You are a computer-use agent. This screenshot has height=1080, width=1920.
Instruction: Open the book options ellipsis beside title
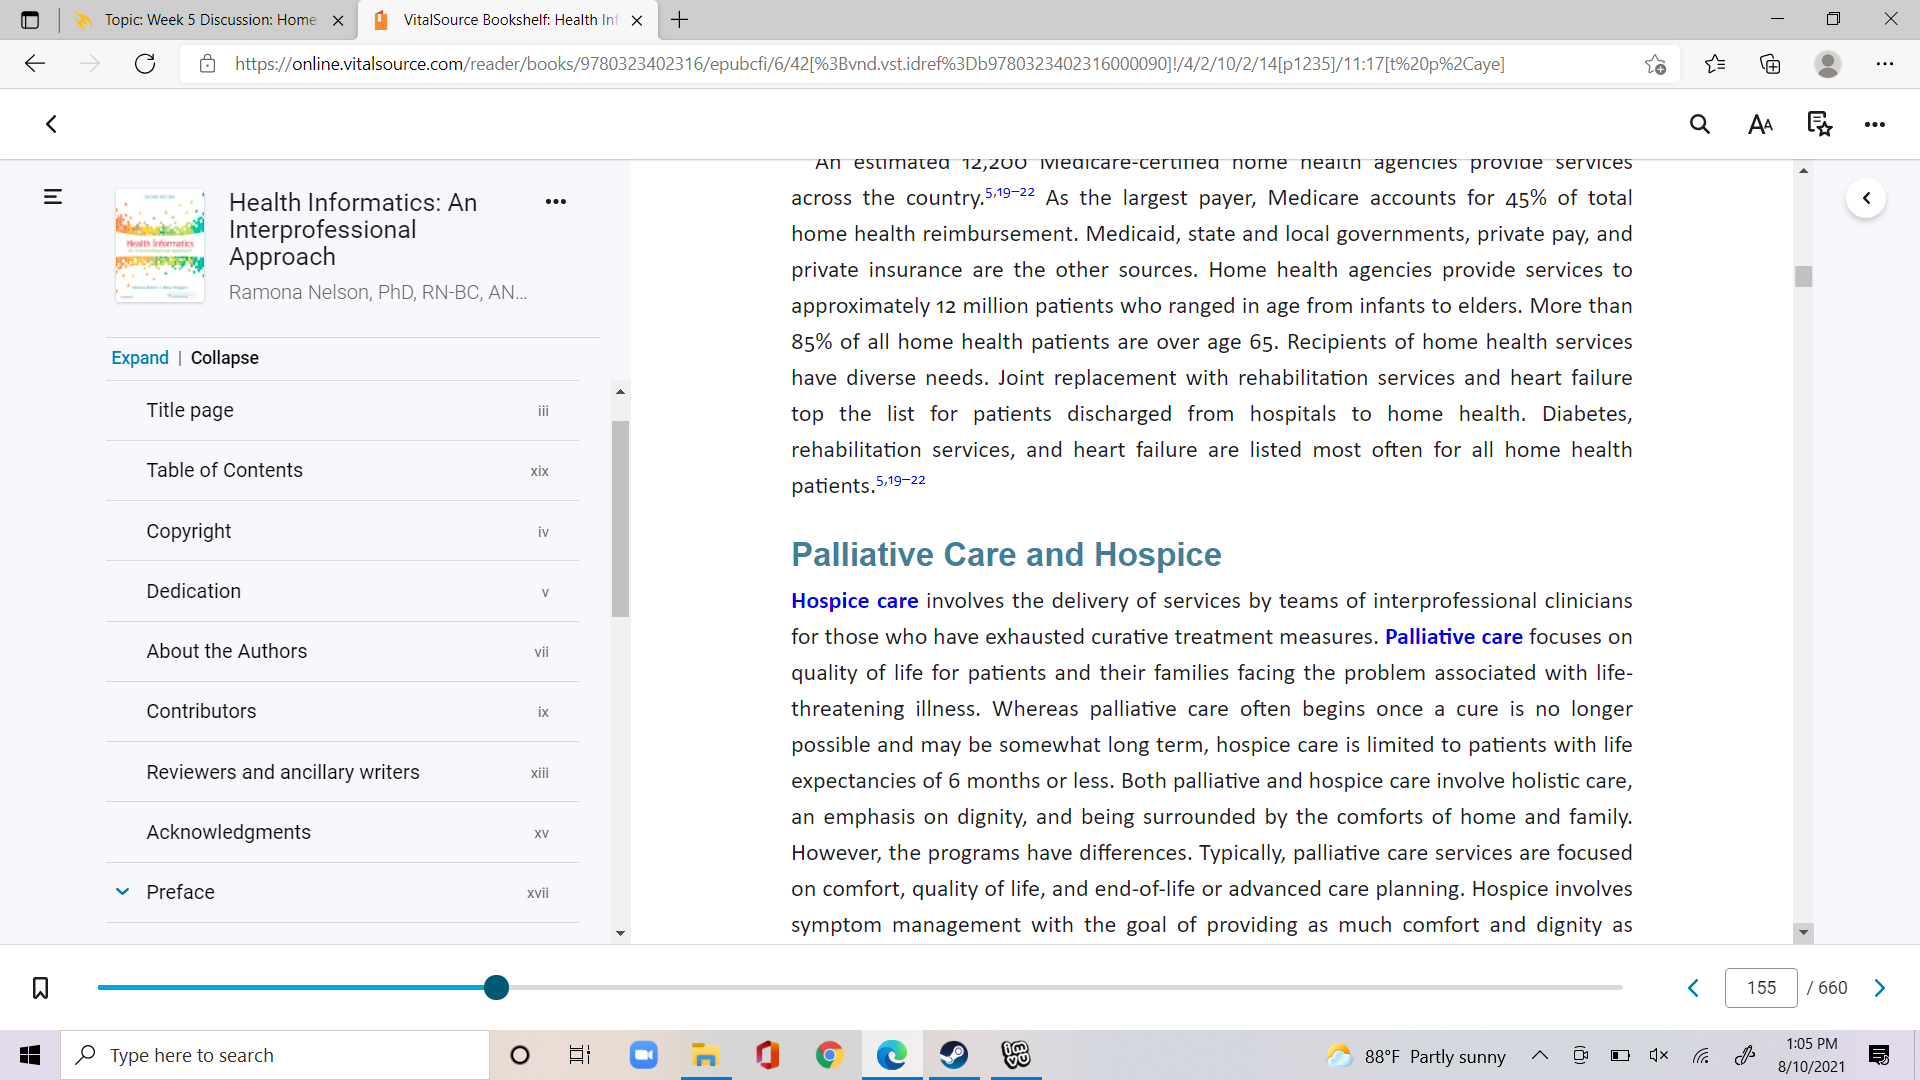click(556, 201)
